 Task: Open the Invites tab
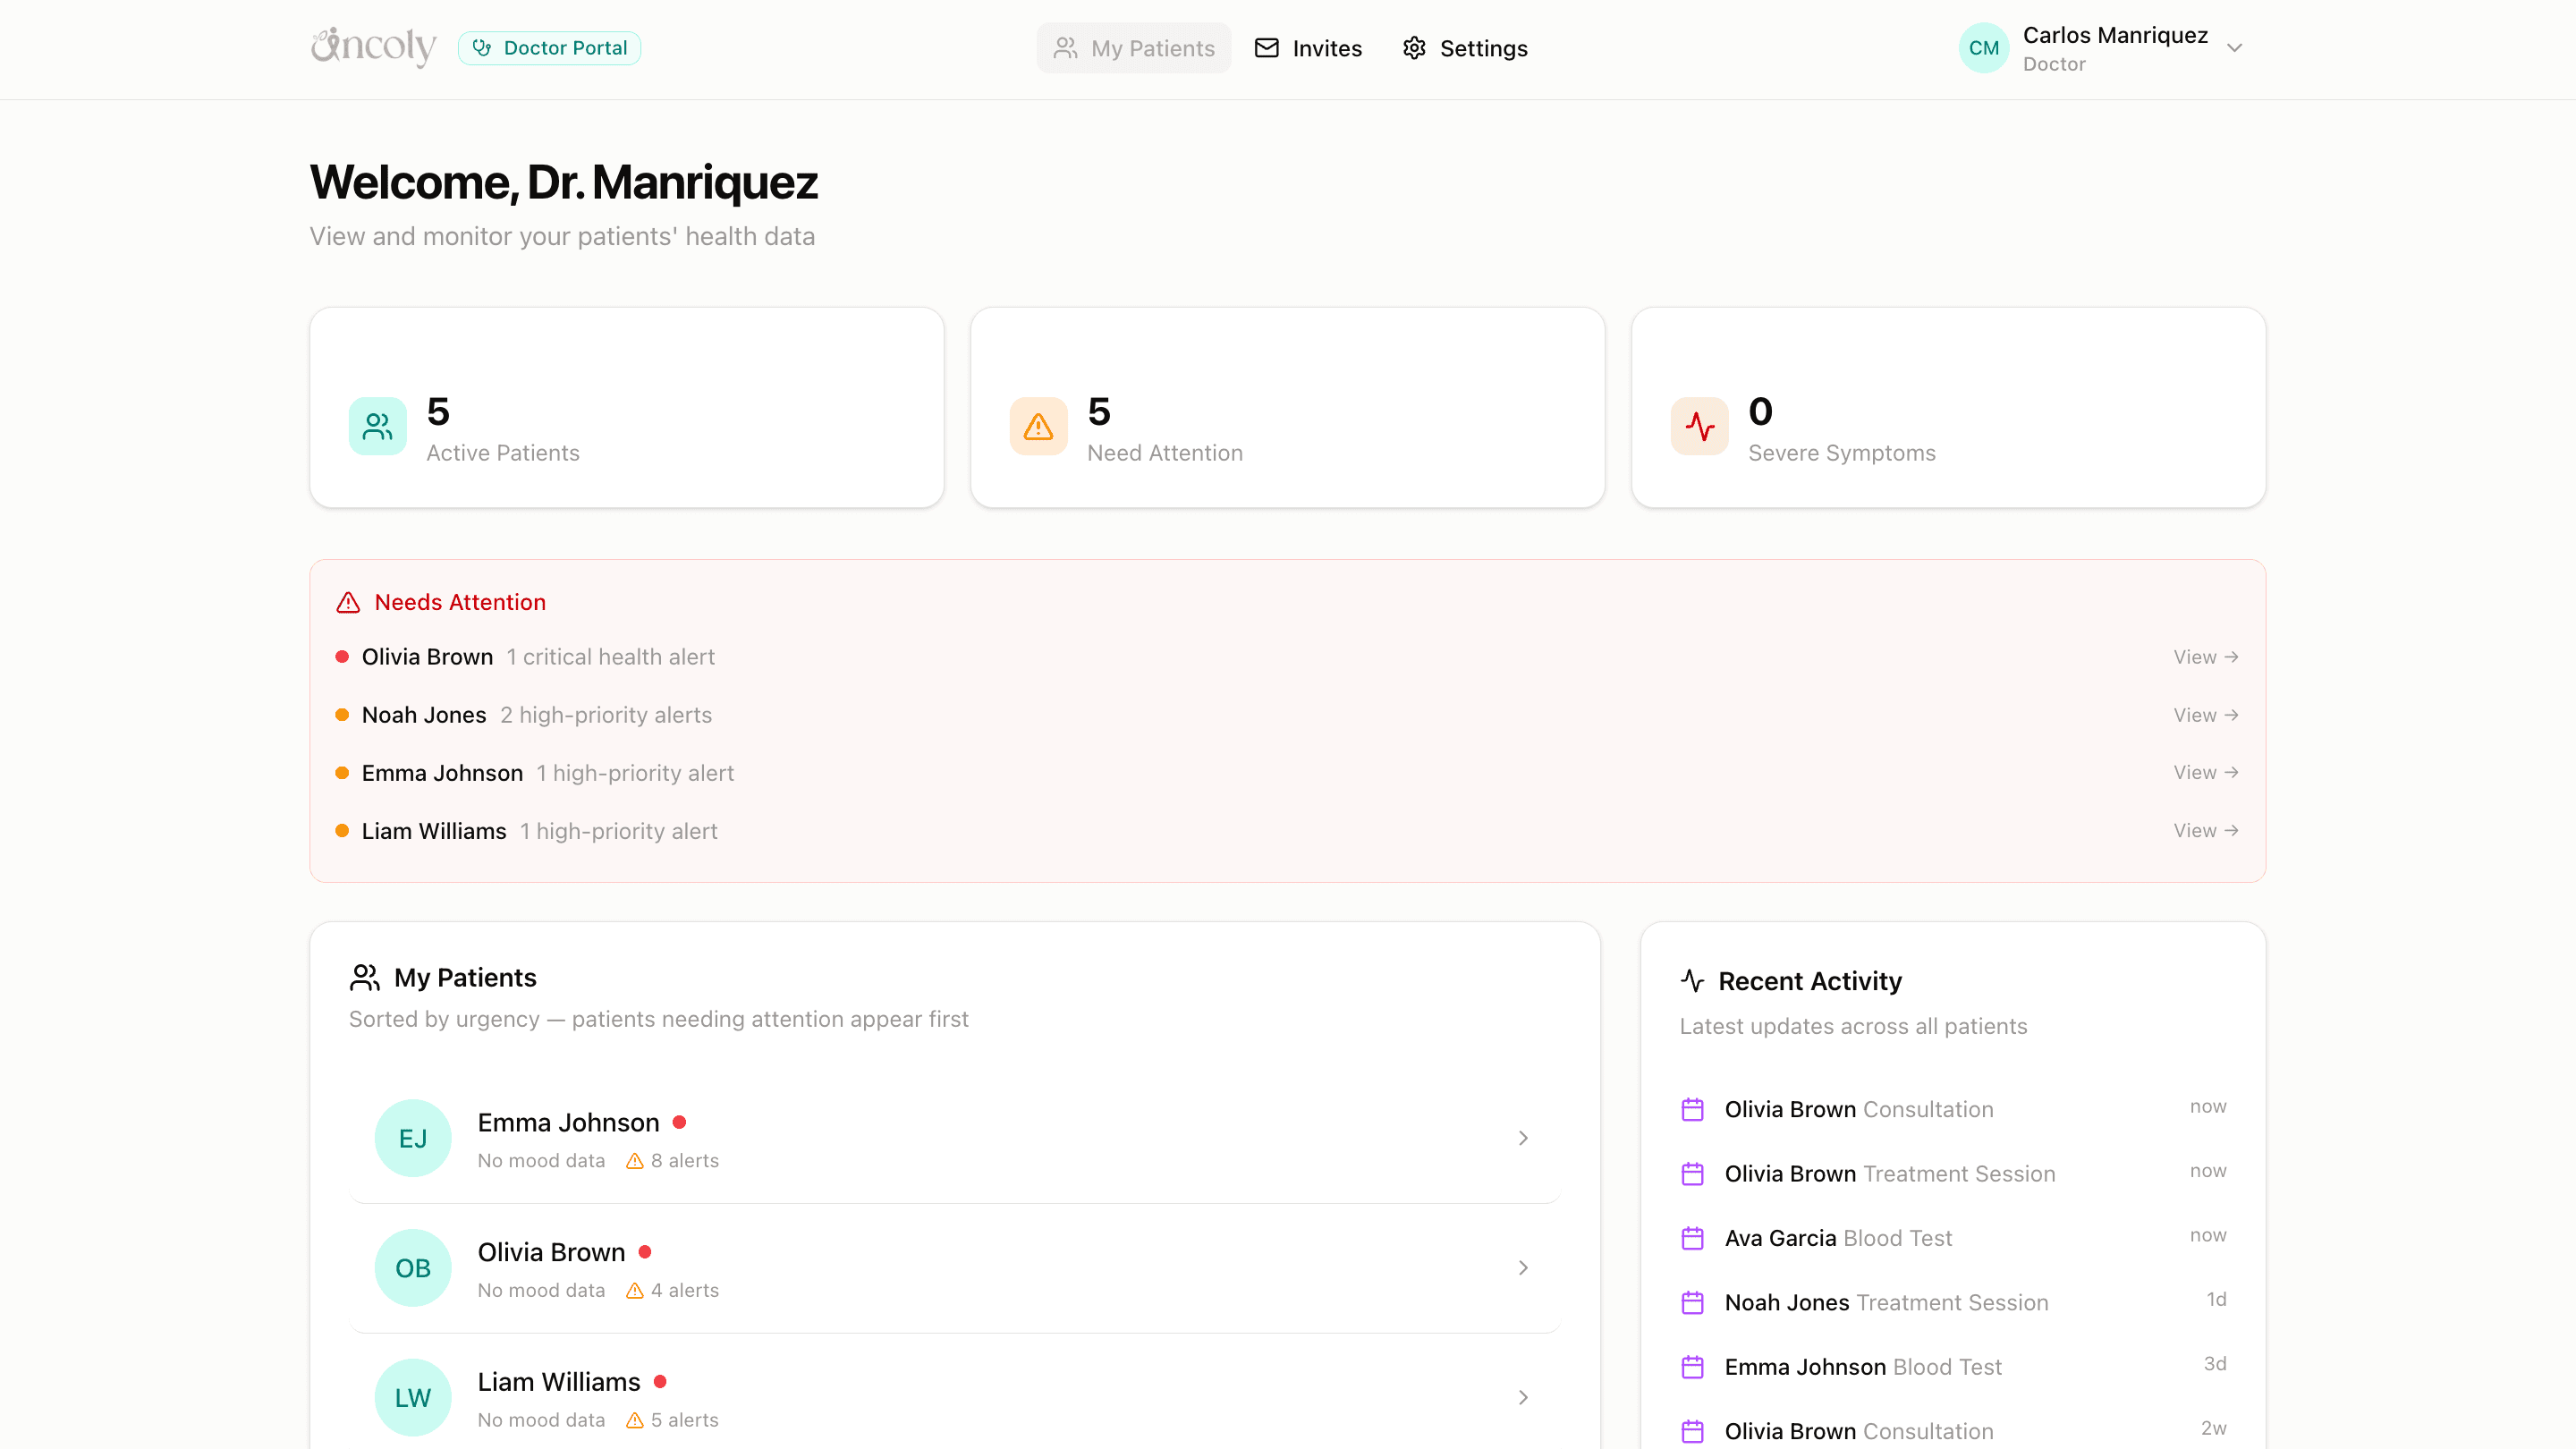1308,48
